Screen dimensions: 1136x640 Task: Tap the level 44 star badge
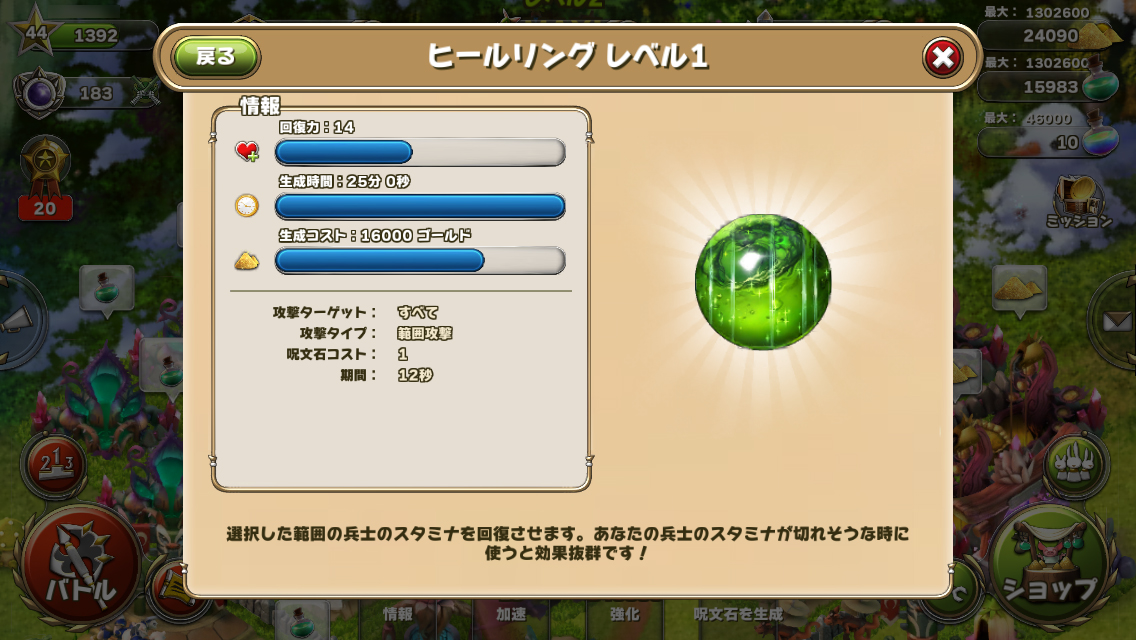[35, 33]
